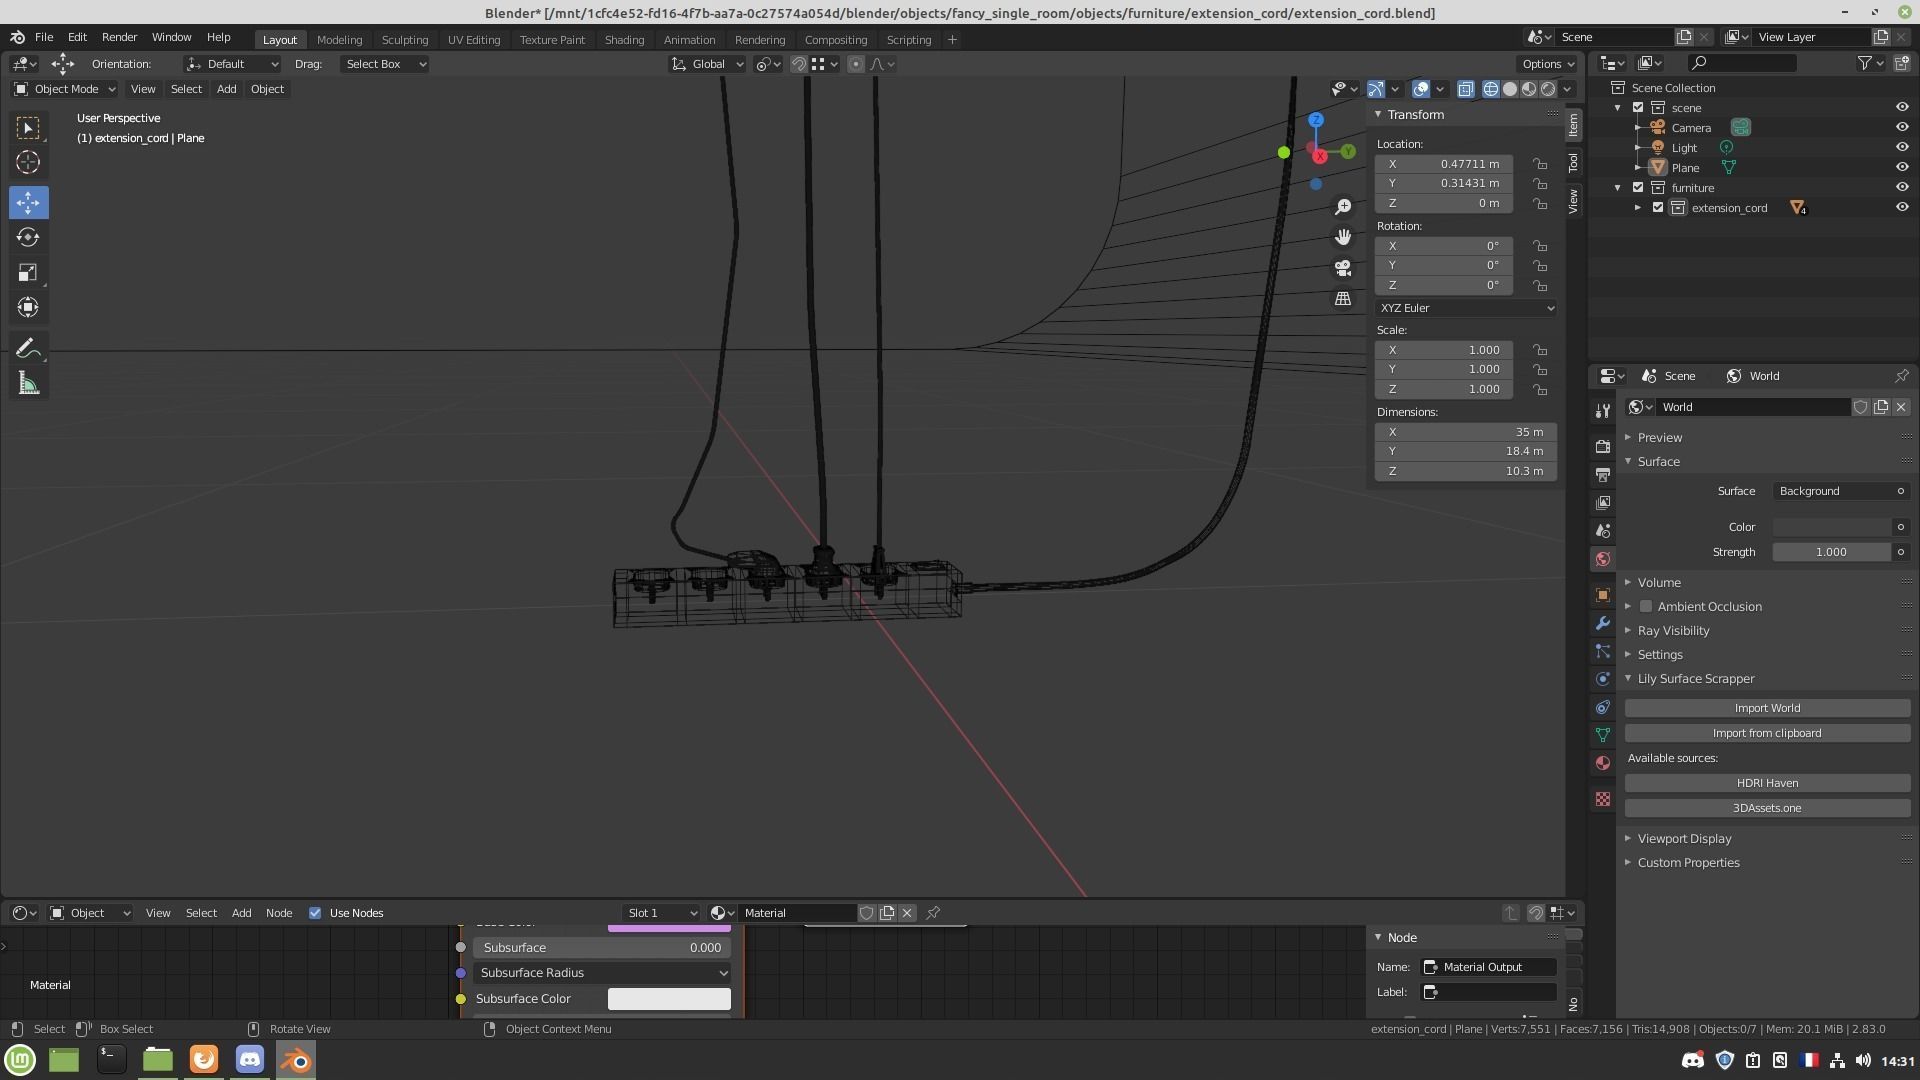Open the Render menu

pyautogui.click(x=119, y=37)
